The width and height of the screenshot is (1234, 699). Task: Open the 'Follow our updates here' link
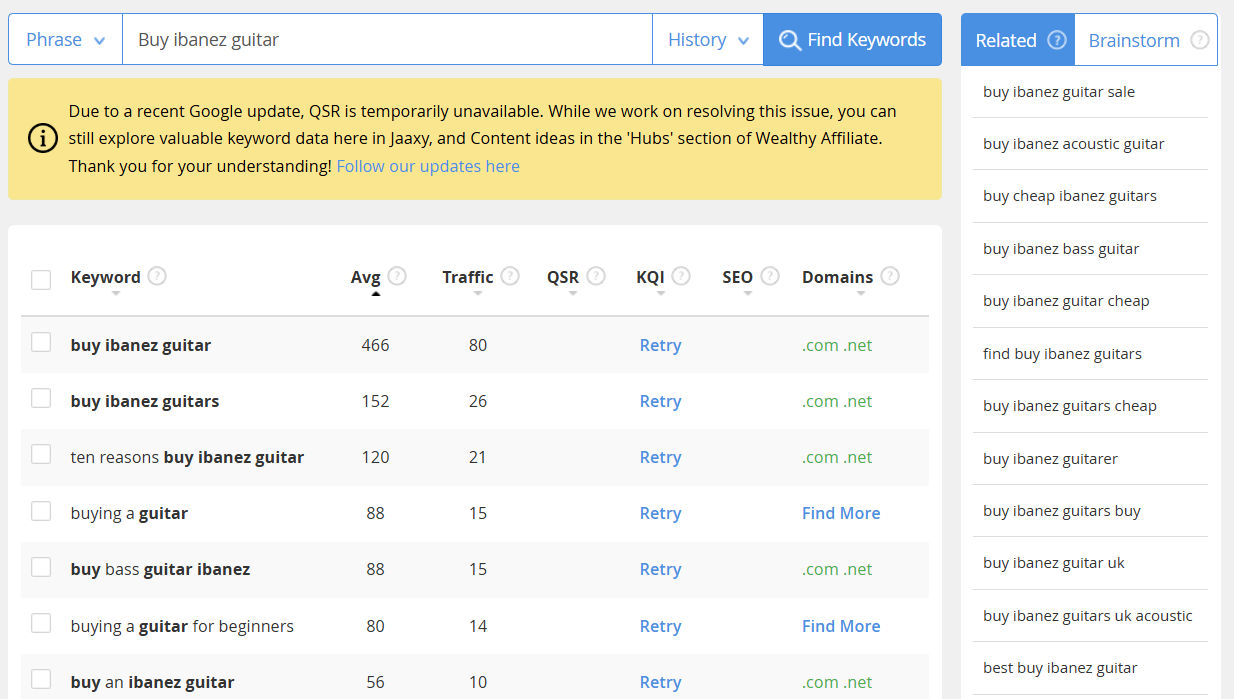tap(428, 165)
